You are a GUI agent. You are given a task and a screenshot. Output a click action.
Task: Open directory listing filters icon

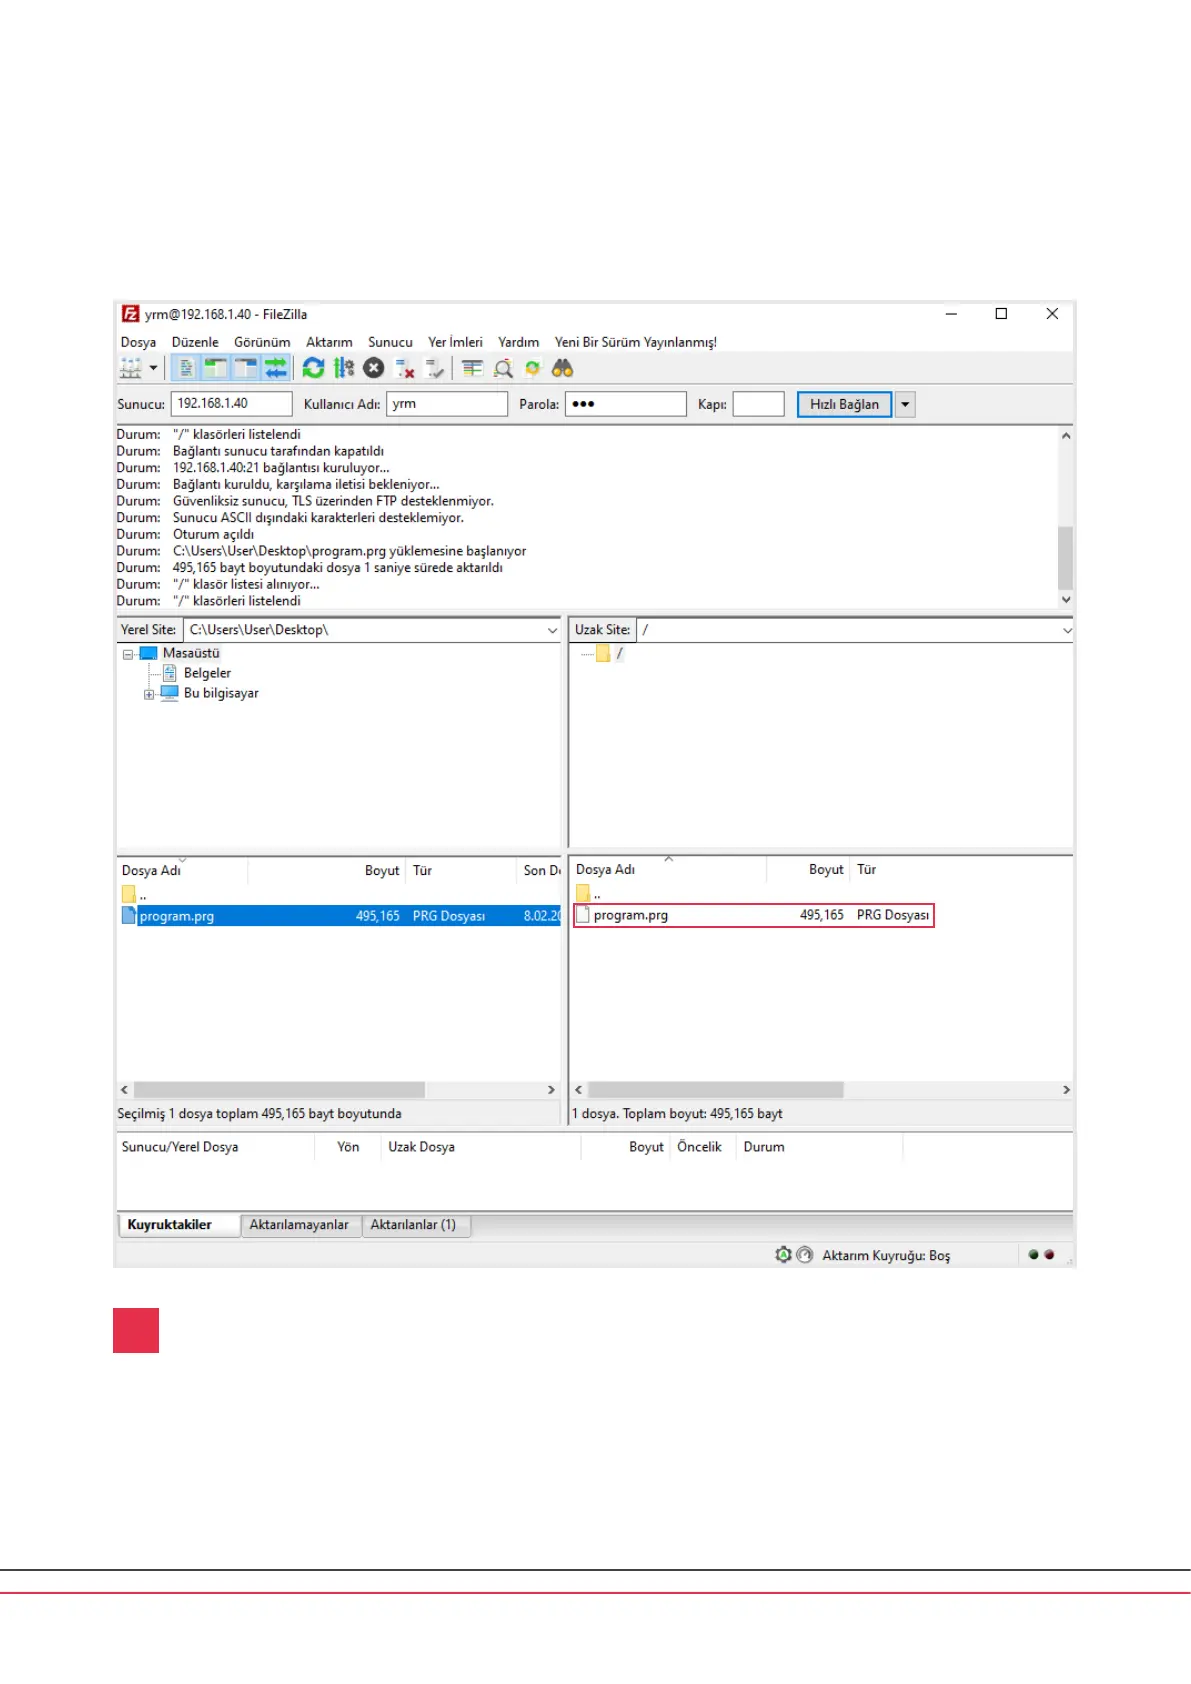(472, 369)
